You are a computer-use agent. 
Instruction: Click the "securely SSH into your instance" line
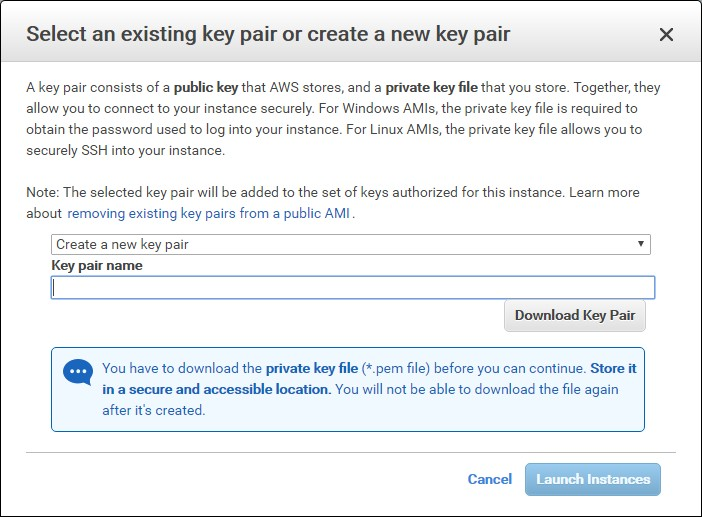(125, 151)
